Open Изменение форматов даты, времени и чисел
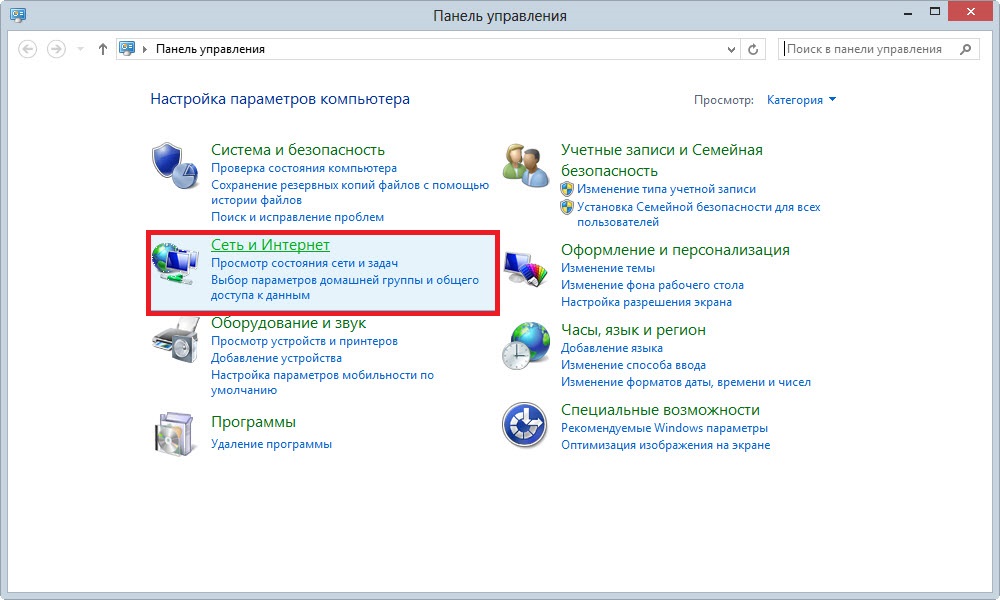 click(x=686, y=383)
